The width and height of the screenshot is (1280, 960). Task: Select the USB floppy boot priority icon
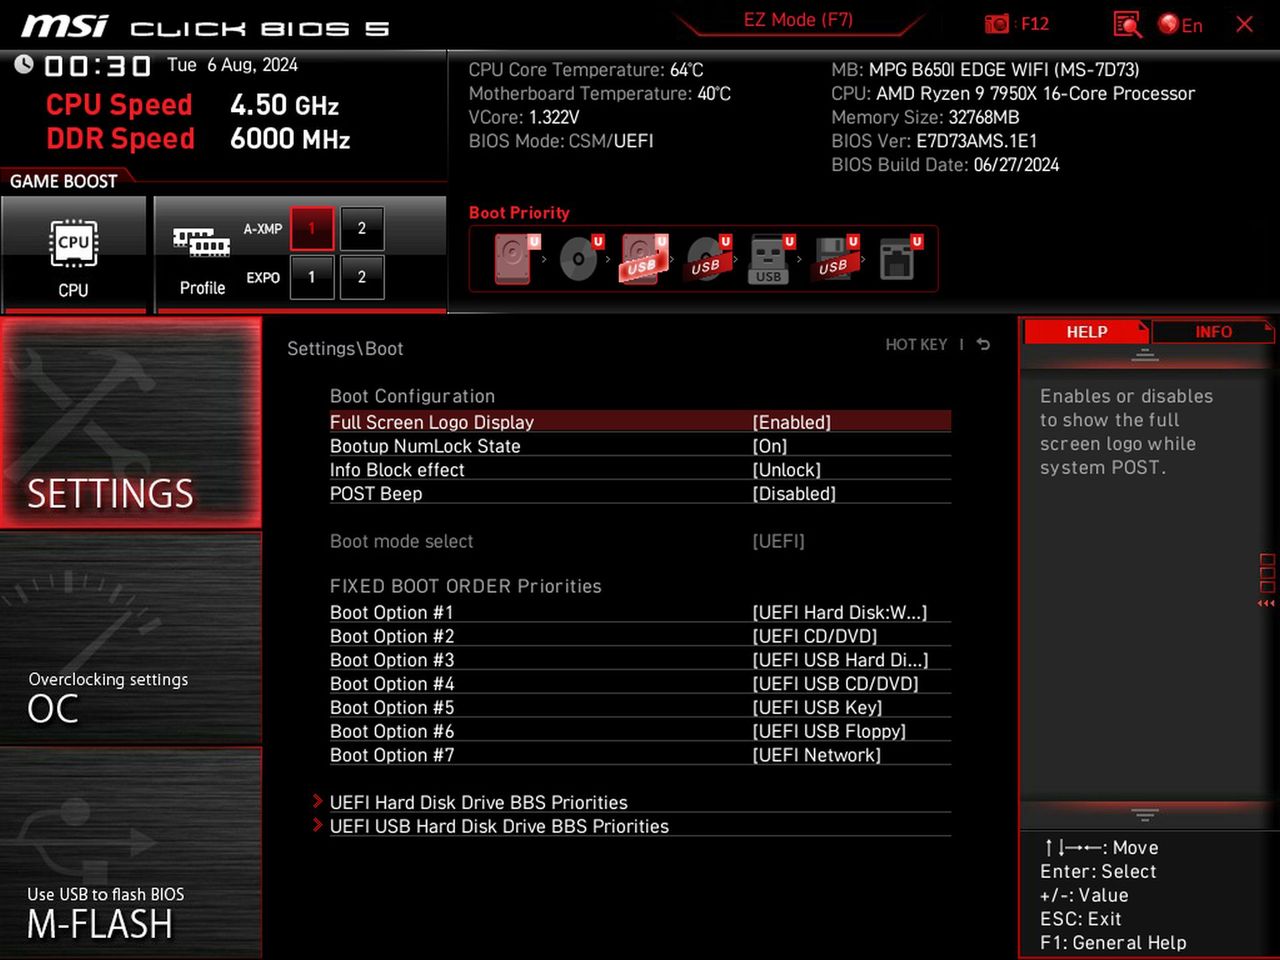pos(835,259)
